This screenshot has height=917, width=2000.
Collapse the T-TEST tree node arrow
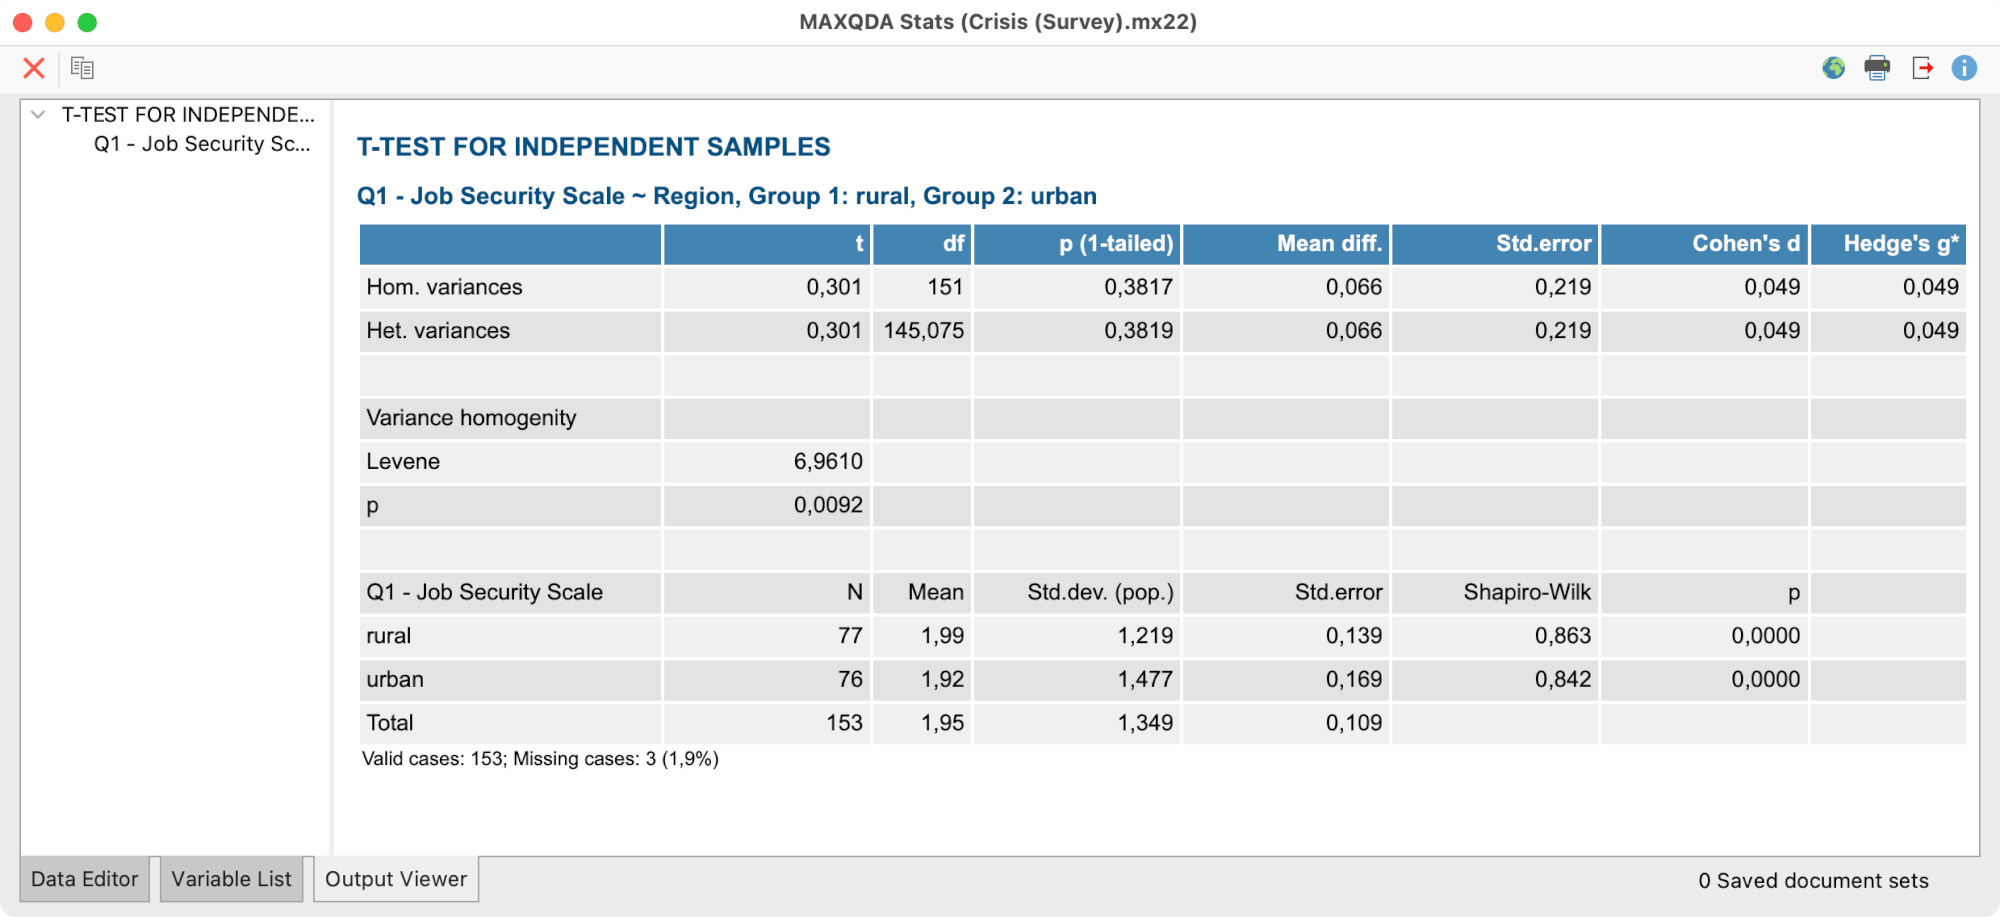tap(38, 115)
